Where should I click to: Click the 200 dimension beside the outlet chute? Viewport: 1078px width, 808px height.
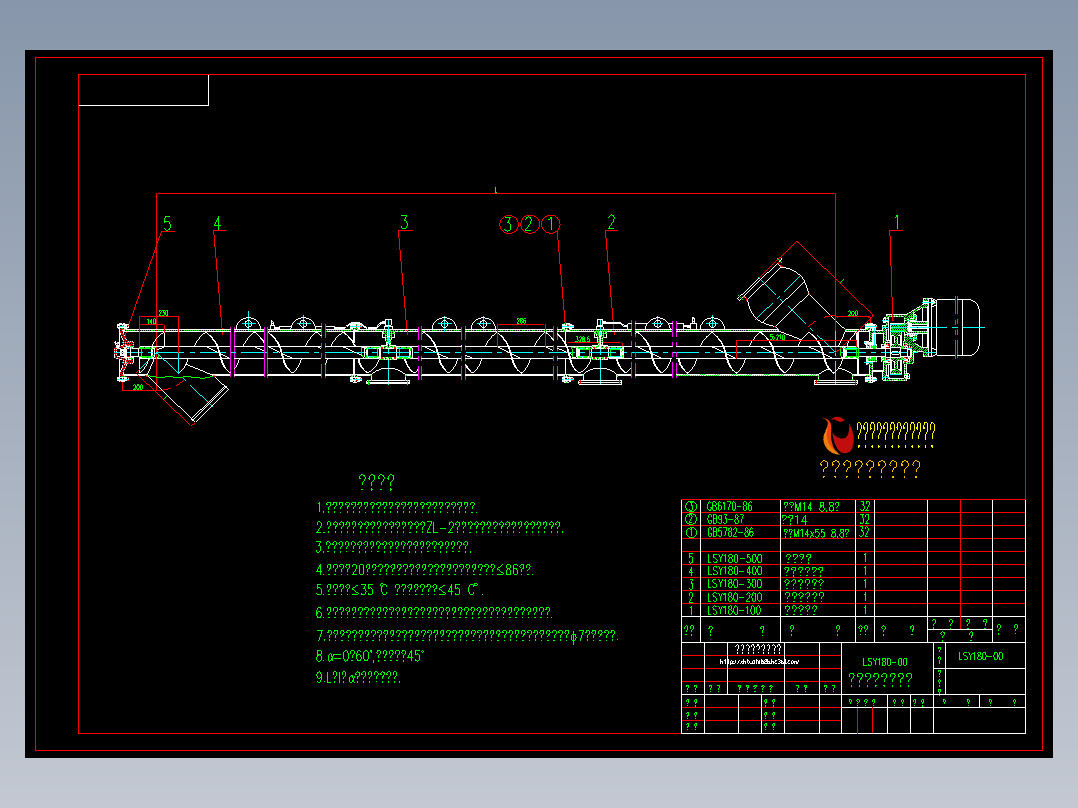pos(138,387)
